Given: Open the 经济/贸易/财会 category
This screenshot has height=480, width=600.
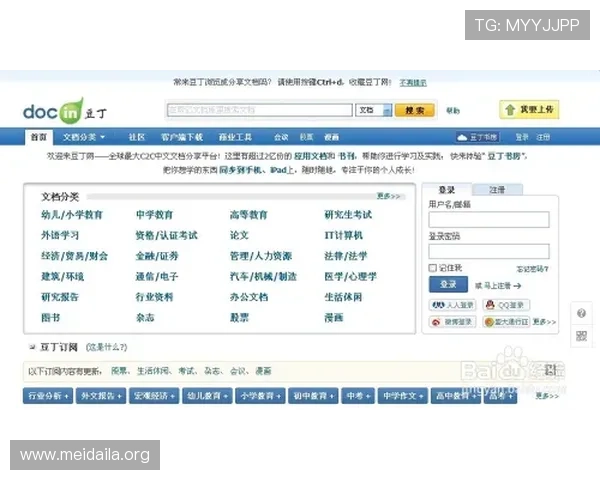Looking at the screenshot, I should (75, 256).
